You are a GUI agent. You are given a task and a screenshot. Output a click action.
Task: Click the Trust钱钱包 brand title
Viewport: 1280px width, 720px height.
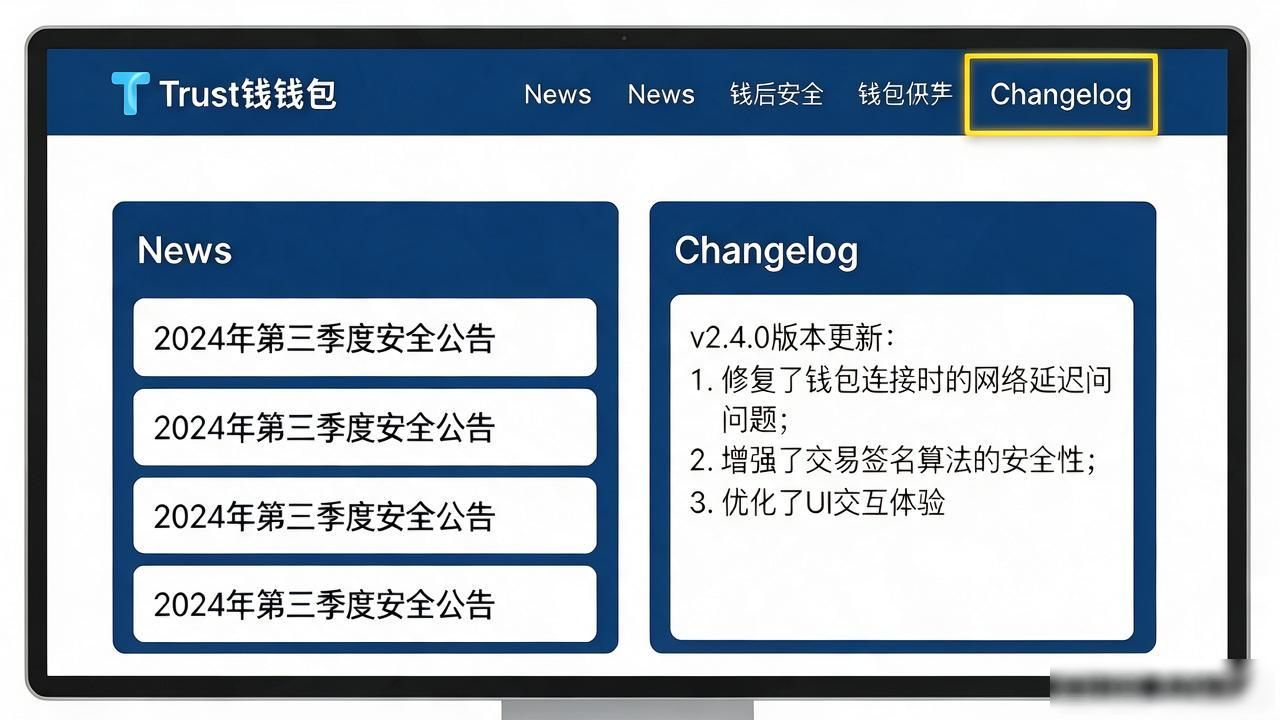tap(248, 94)
